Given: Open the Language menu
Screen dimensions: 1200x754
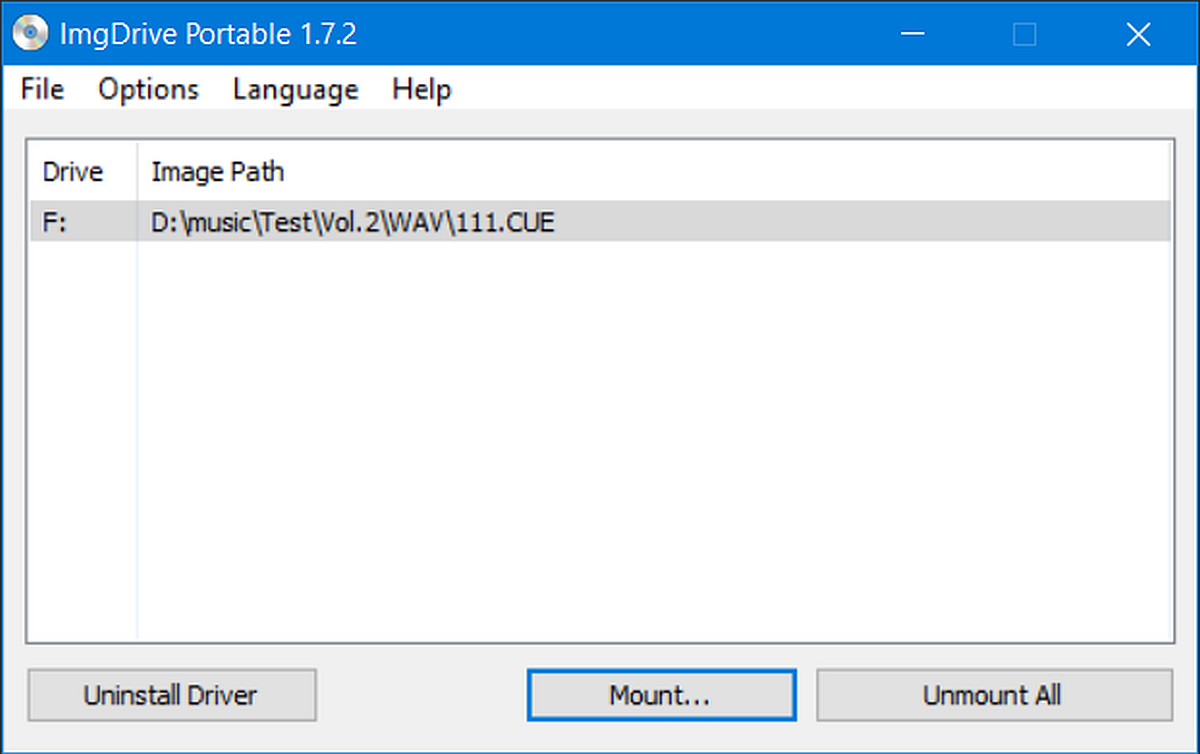Looking at the screenshot, I should 295,89.
